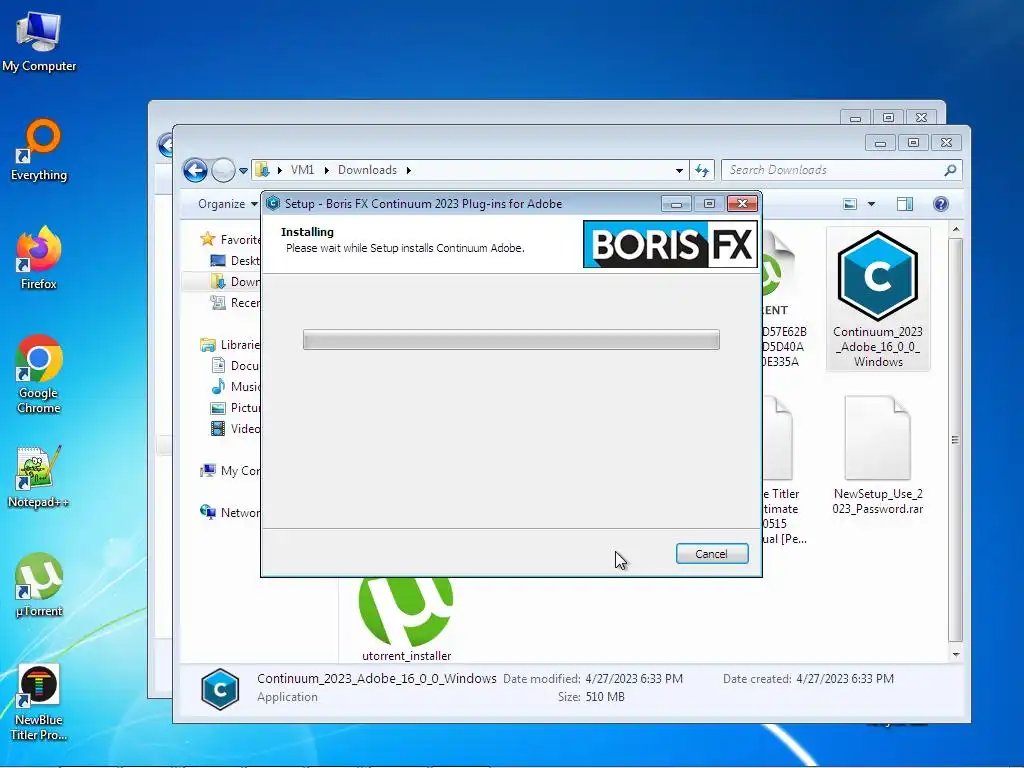Launch the Everything search shortcut

39,150
